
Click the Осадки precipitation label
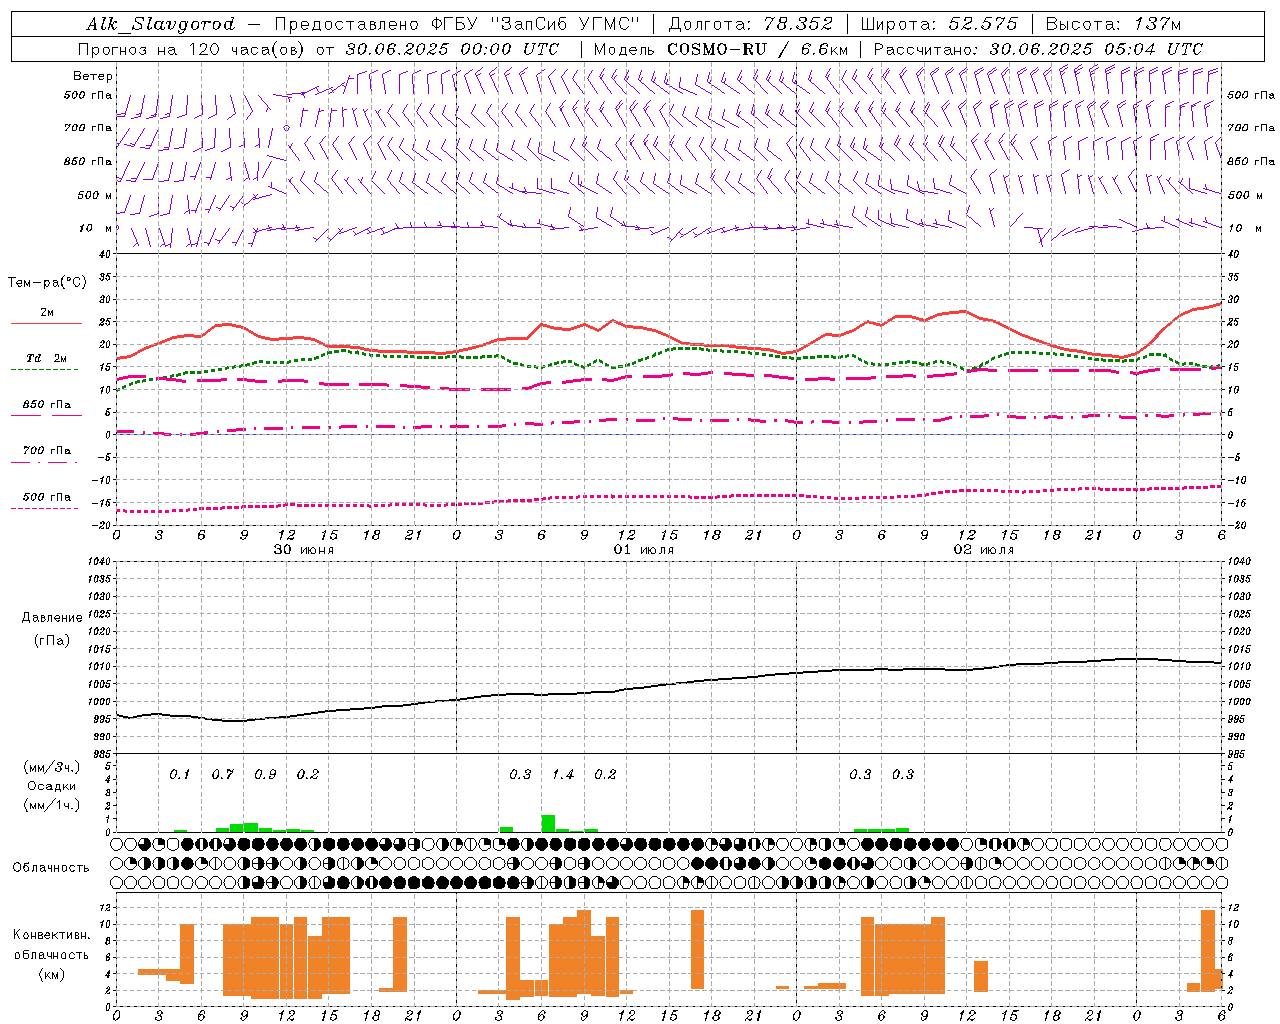tap(52, 786)
